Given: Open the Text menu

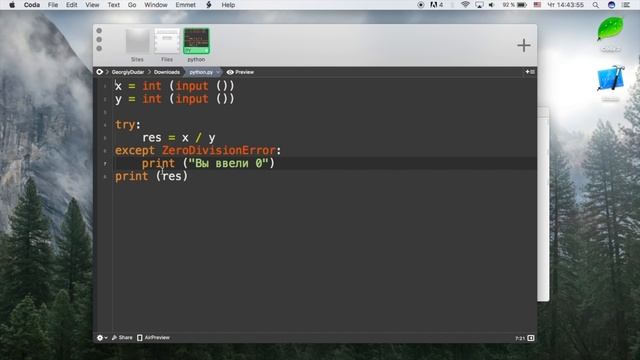Looking at the screenshot, I should click(x=113, y=5).
